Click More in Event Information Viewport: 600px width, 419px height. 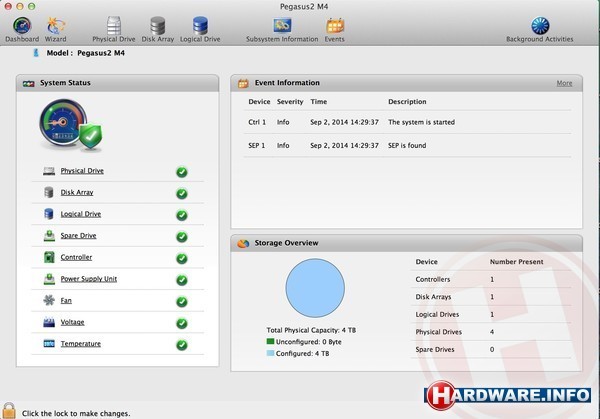coord(564,83)
